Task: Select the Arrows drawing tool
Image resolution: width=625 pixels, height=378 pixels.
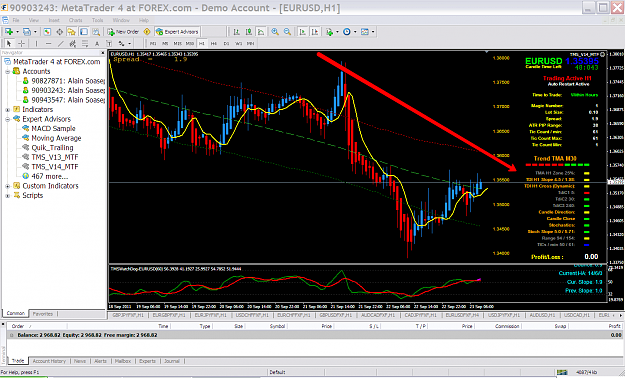Action: click(x=121, y=43)
